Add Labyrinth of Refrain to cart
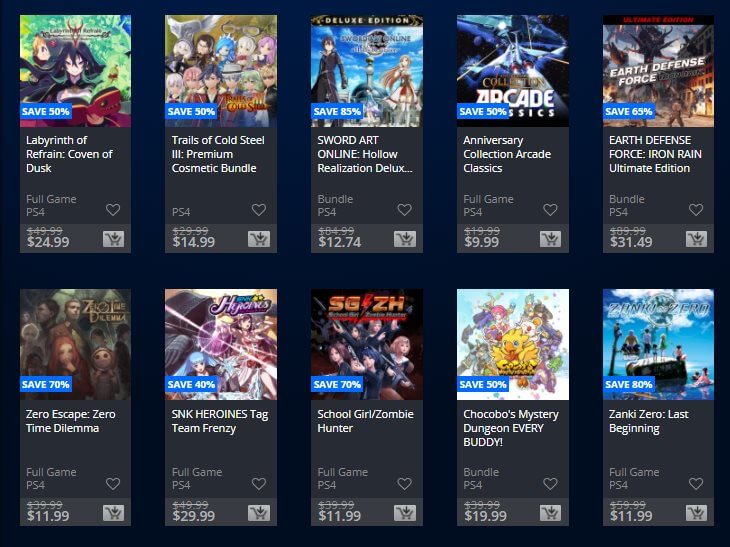730x547 pixels. [113, 239]
